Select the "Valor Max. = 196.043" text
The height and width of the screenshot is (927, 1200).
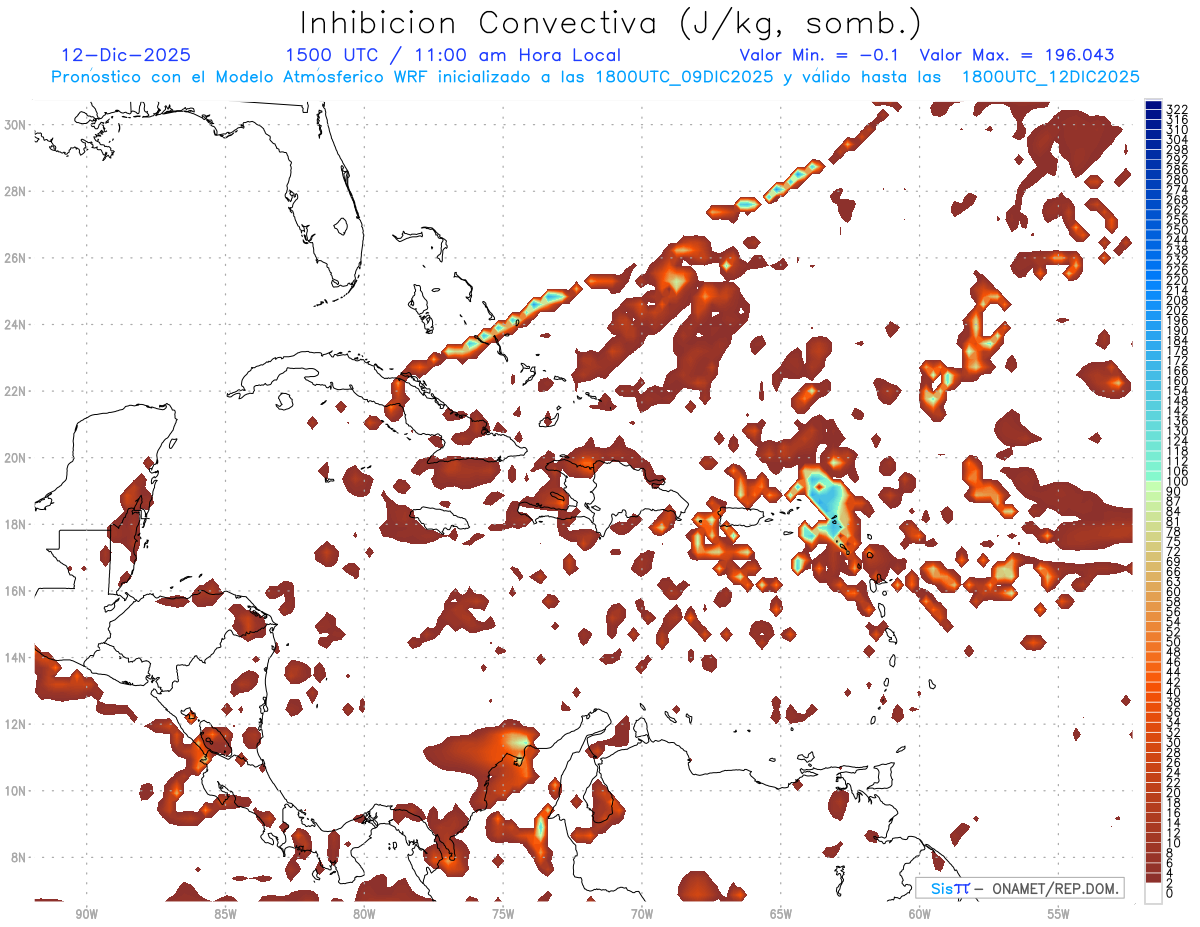1016,56
